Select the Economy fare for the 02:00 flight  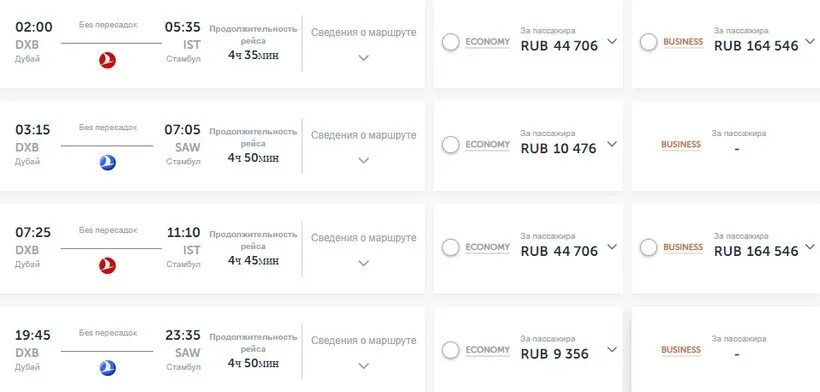point(450,42)
